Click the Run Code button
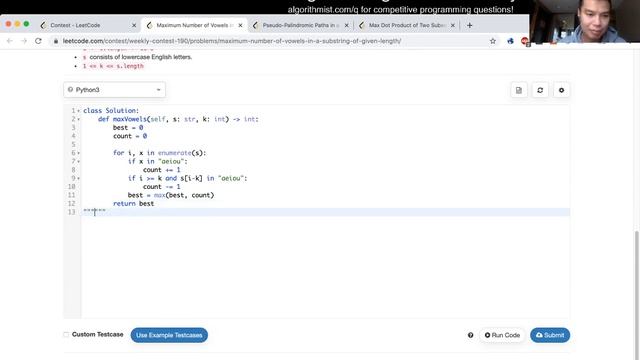Viewport: 640px width, 360px height. click(502, 335)
